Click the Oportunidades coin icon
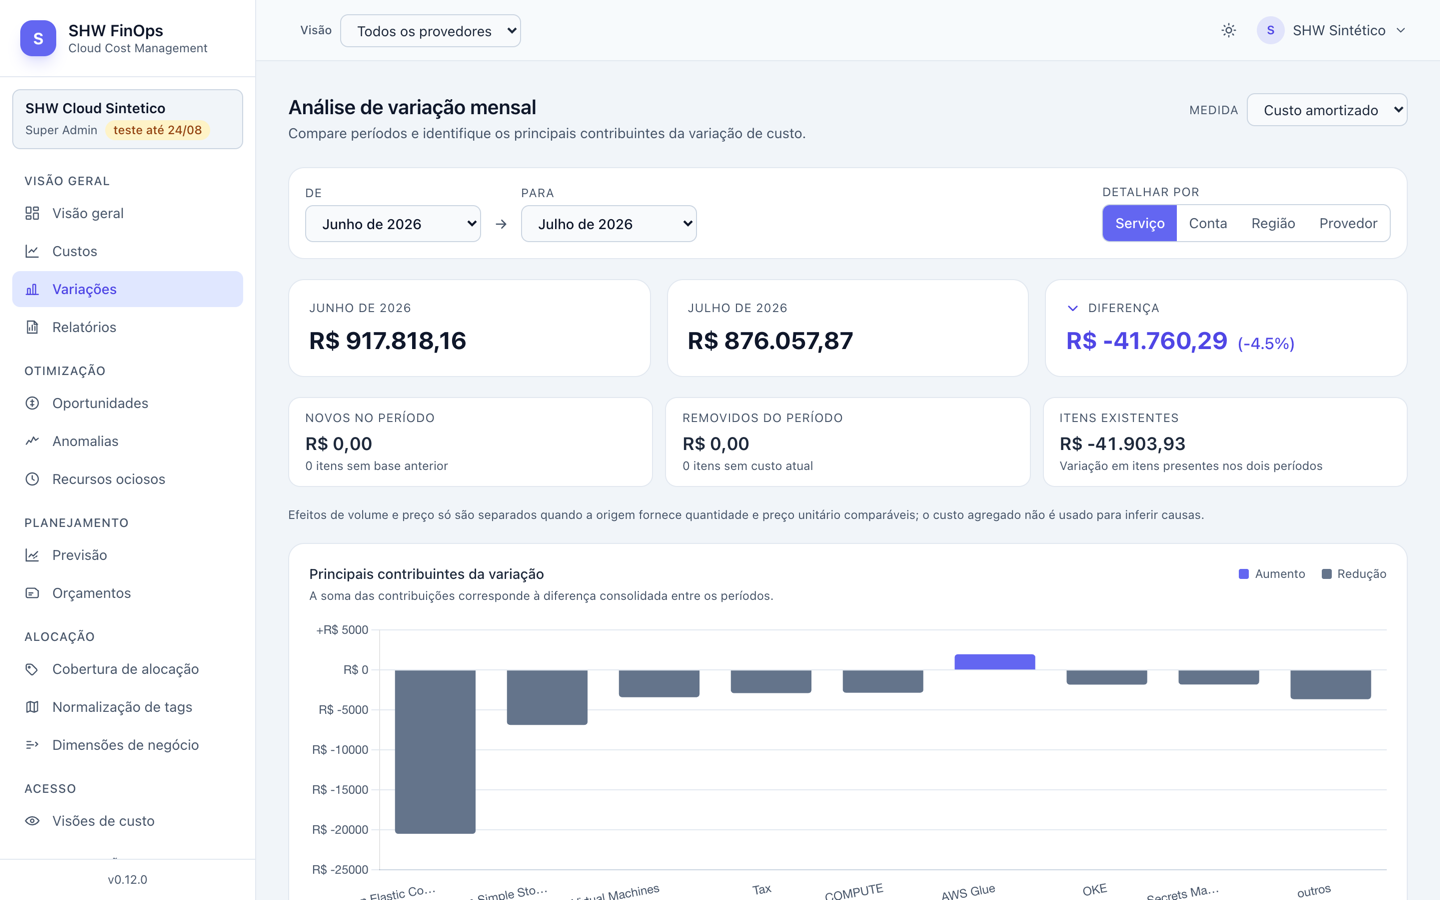The image size is (1440, 900). click(x=32, y=403)
